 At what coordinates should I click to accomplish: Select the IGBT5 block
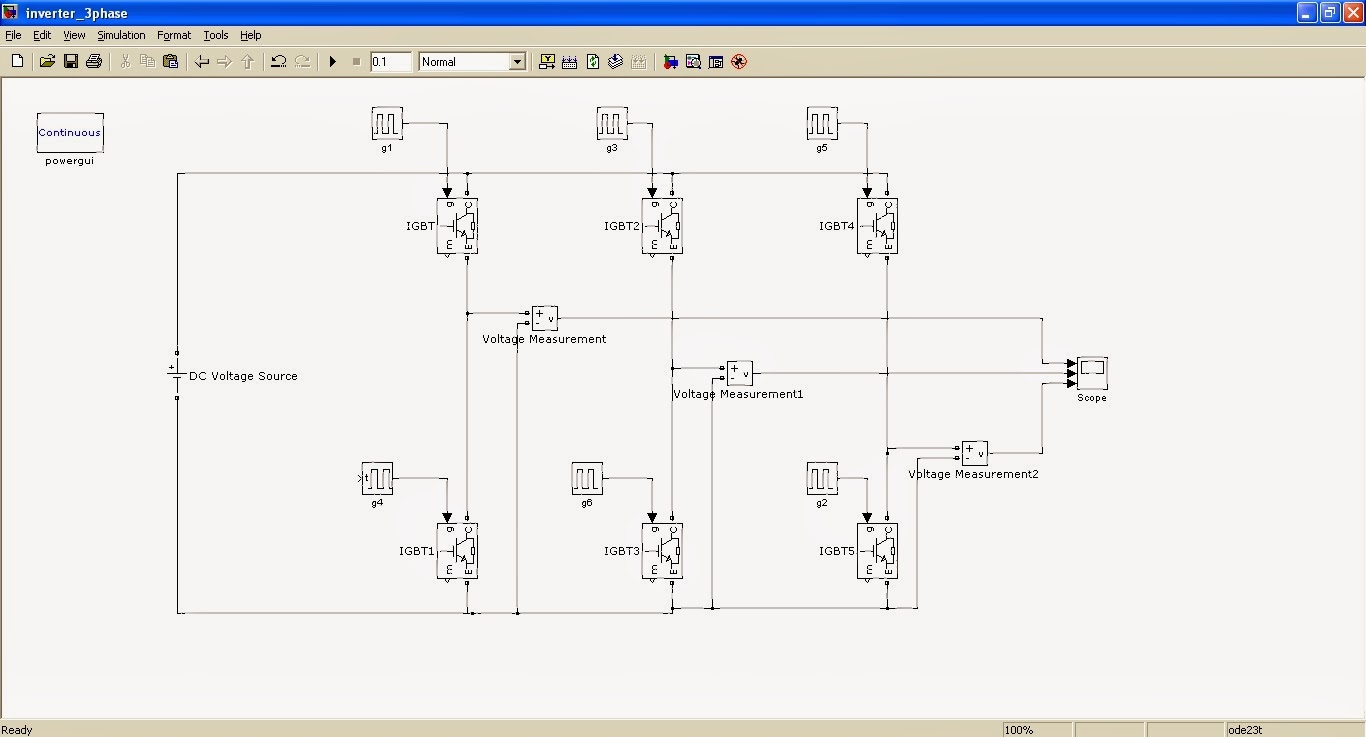tap(877, 551)
